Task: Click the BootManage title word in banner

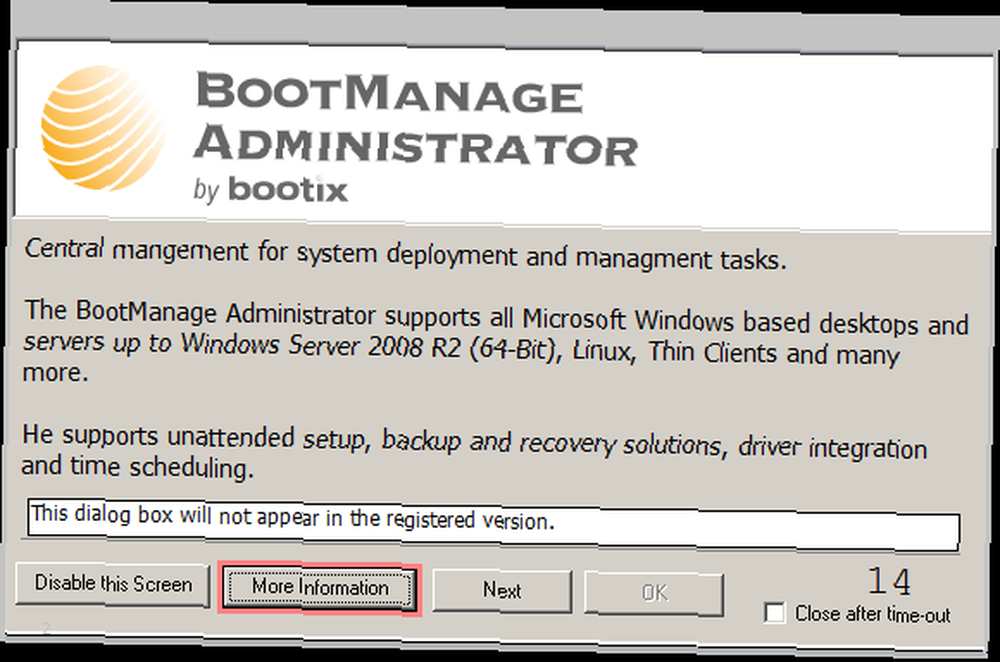Action: tap(389, 94)
